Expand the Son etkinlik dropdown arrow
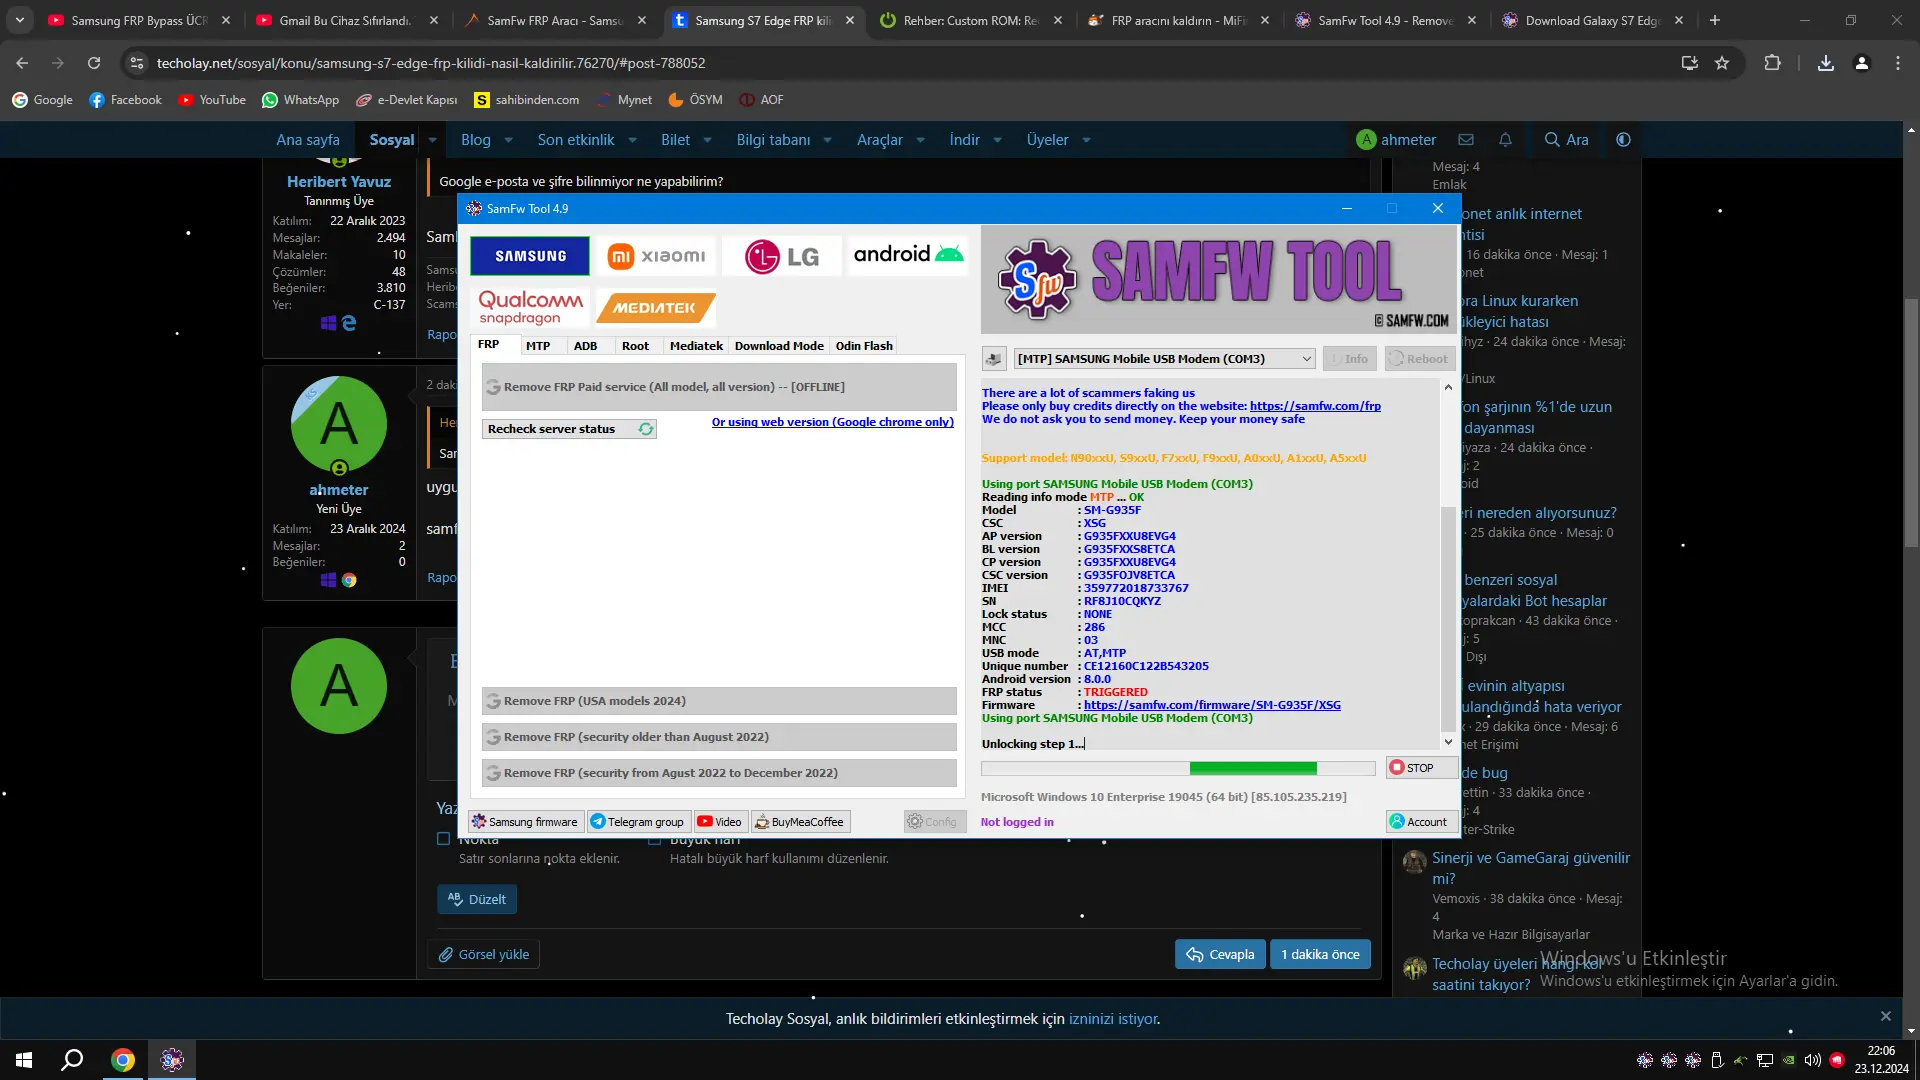This screenshot has height=1080, width=1920. [632, 140]
